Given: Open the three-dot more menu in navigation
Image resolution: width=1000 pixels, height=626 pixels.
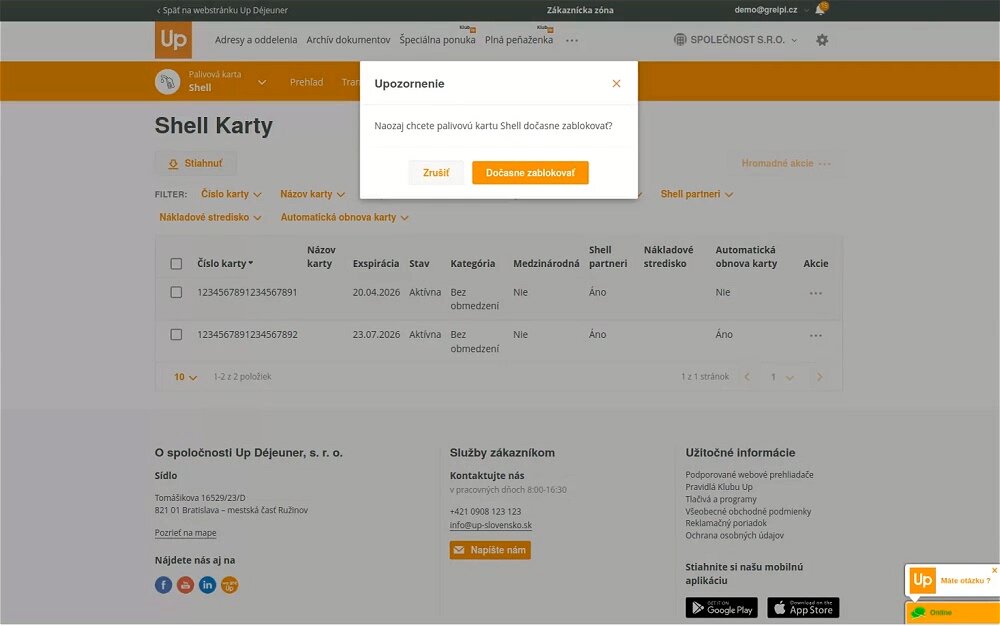Looking at the screenshot, I should [x=571, y=40].
